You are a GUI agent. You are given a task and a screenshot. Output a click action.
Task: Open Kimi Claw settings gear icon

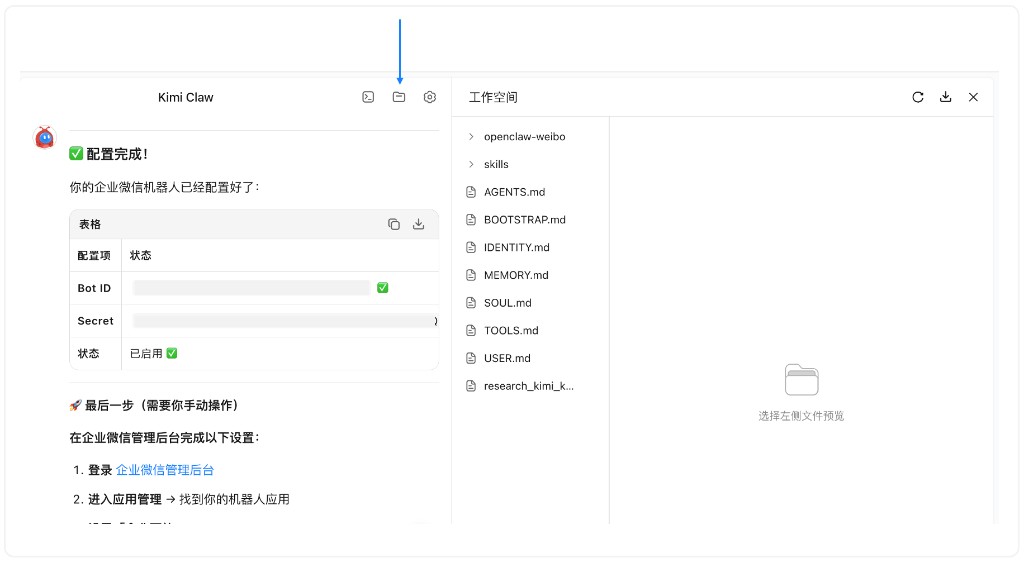click(430, 97)
